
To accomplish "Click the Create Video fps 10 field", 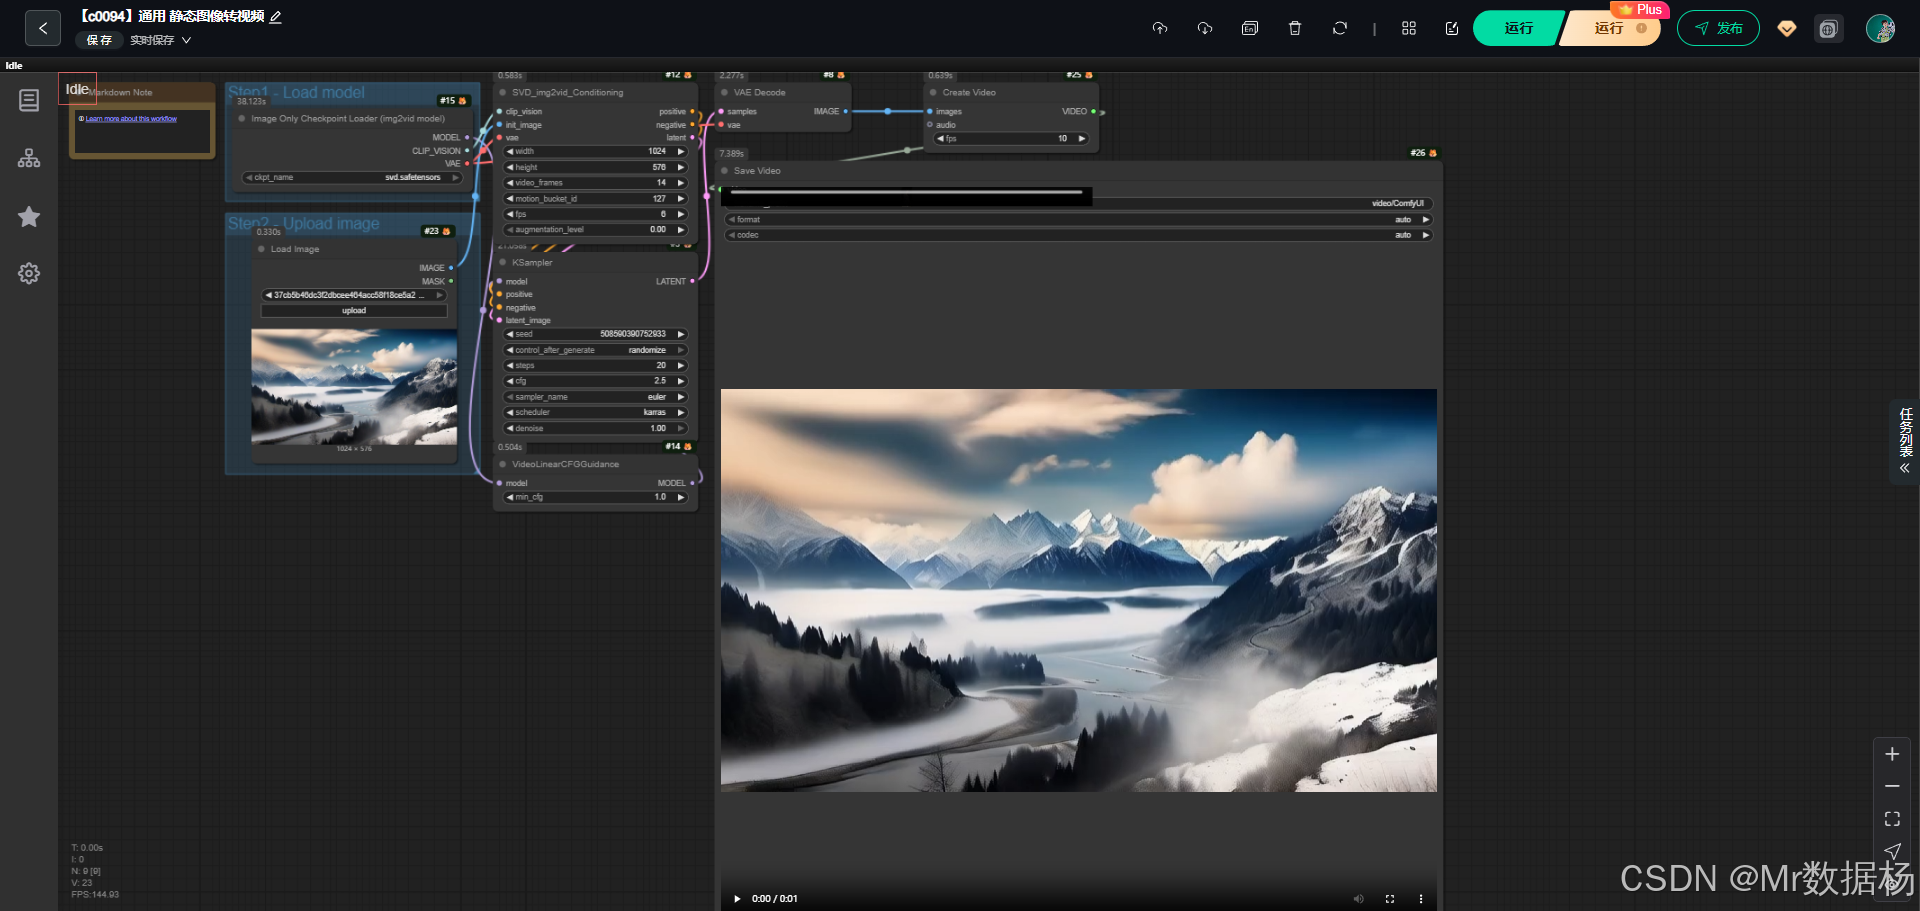I will 1011,139.
